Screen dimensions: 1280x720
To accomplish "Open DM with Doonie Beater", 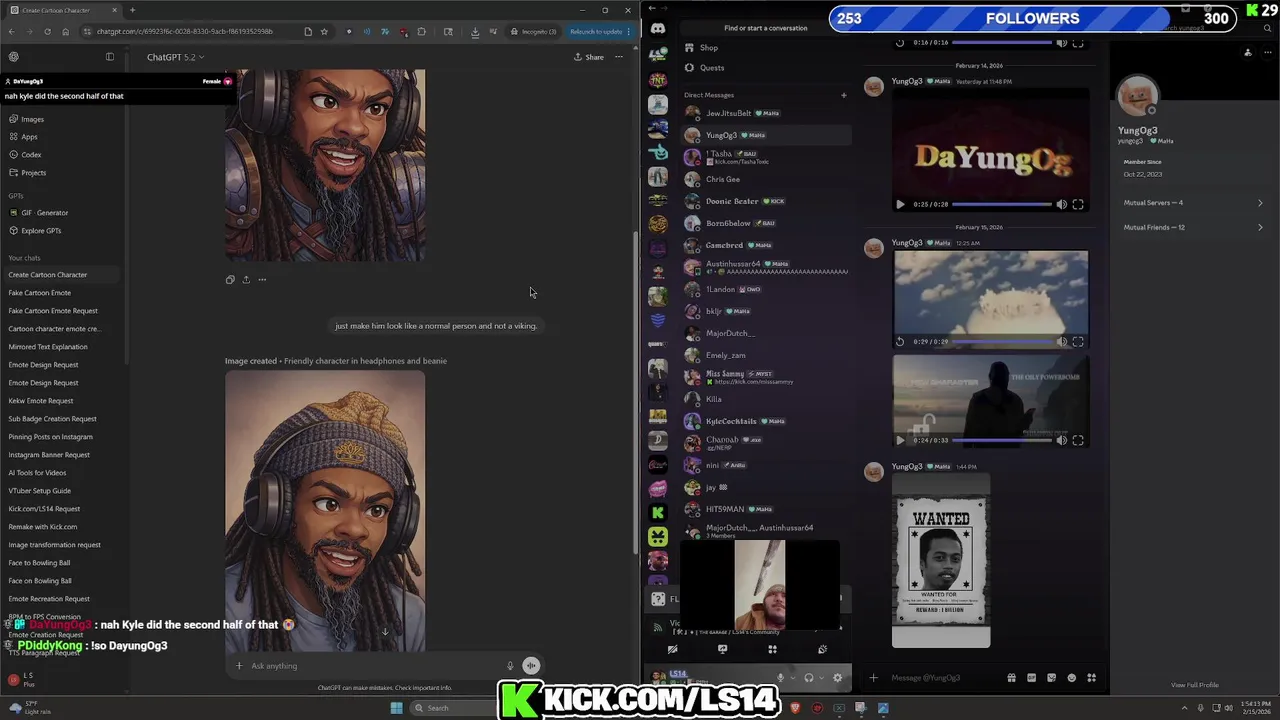I will point(766,201).
